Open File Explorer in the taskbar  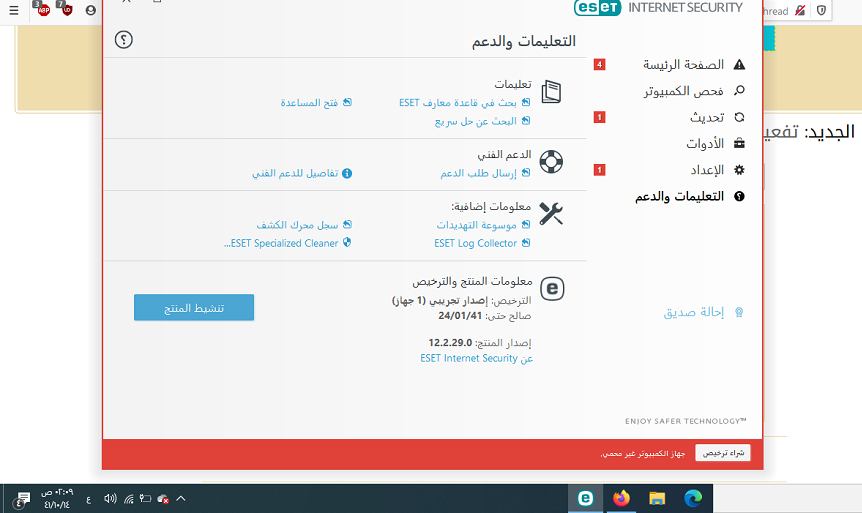point(657,498)
